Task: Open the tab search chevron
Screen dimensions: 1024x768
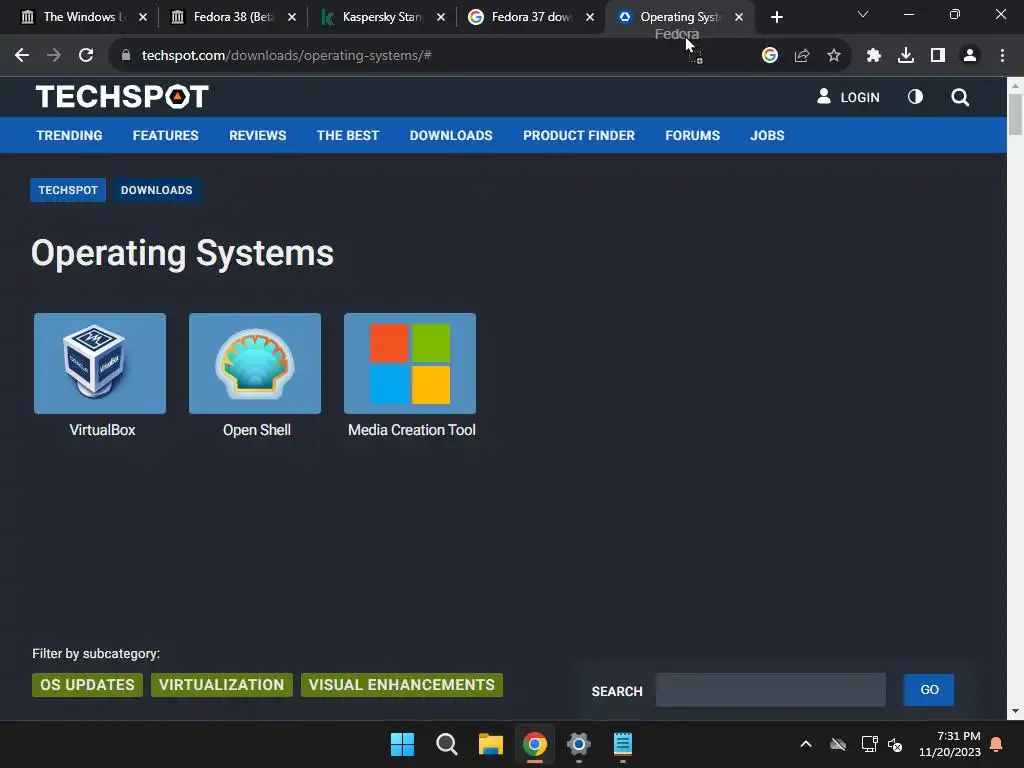Action: [863, 14]
